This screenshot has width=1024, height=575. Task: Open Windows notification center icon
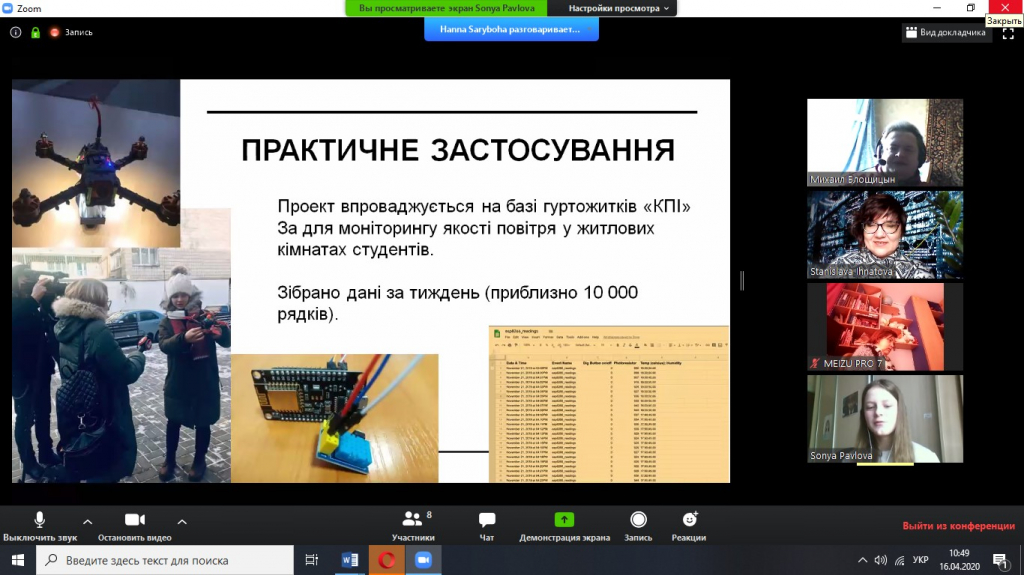tap(1001, 560)
